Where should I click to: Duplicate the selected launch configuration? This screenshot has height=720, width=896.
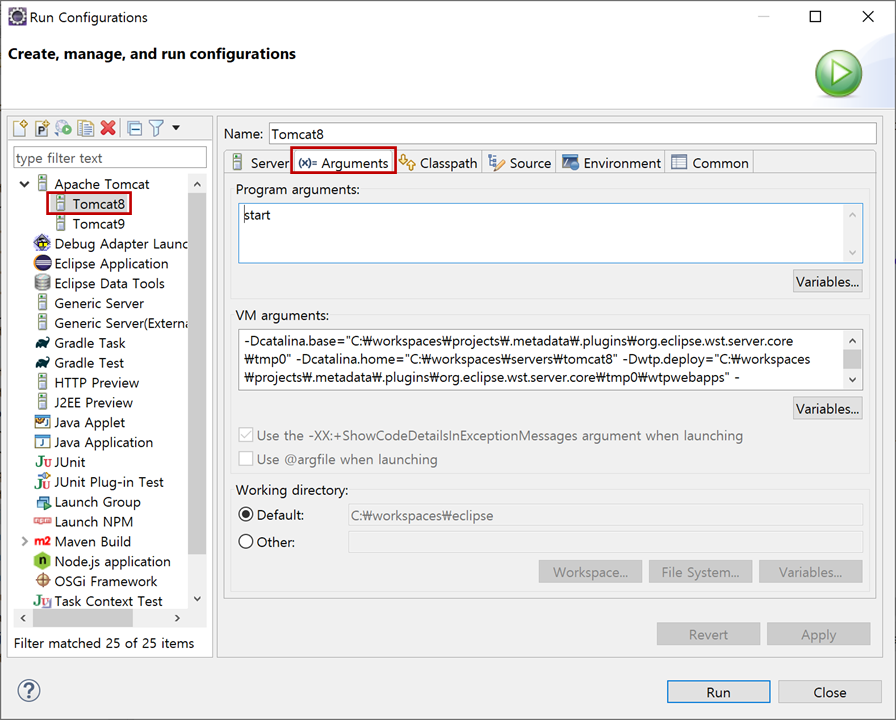pyautogui.click(x=86, y=128)
